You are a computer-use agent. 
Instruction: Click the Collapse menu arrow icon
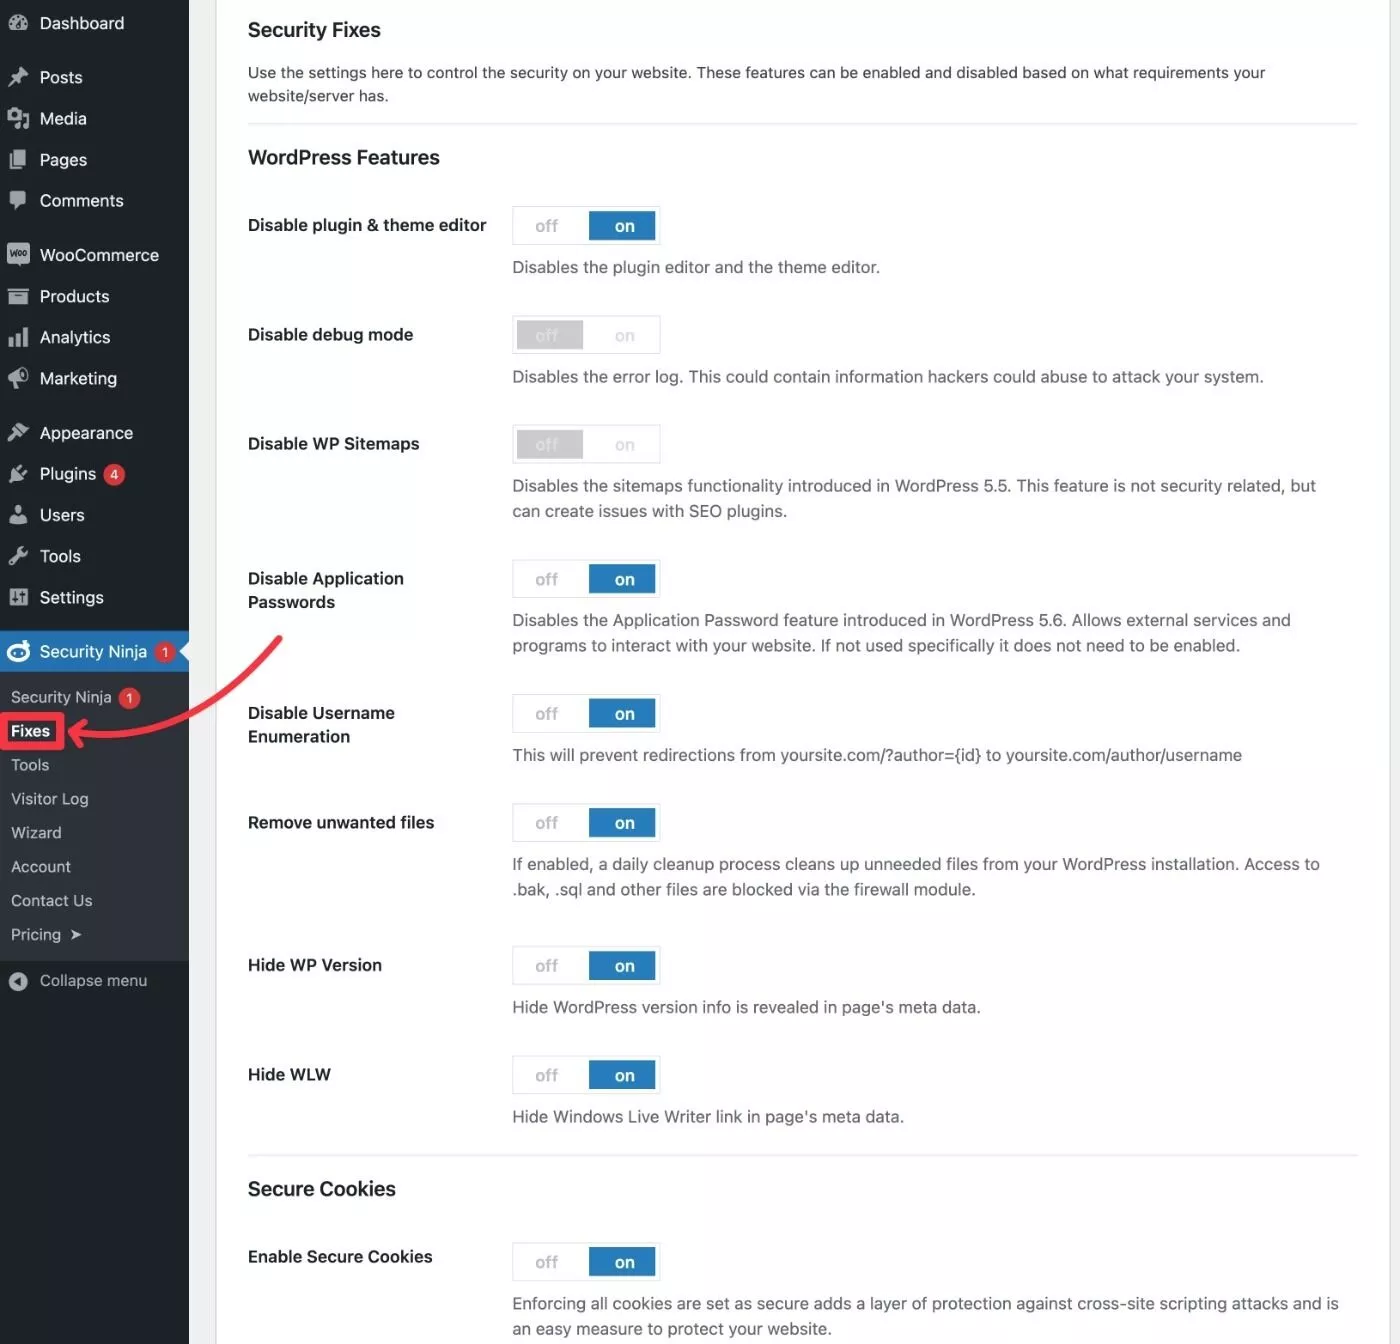point(18,981)
